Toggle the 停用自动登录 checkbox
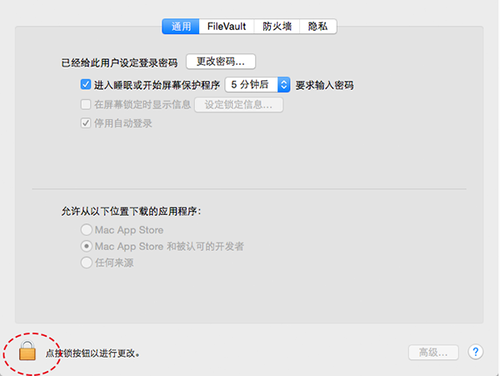 click(x=86, y=123)
